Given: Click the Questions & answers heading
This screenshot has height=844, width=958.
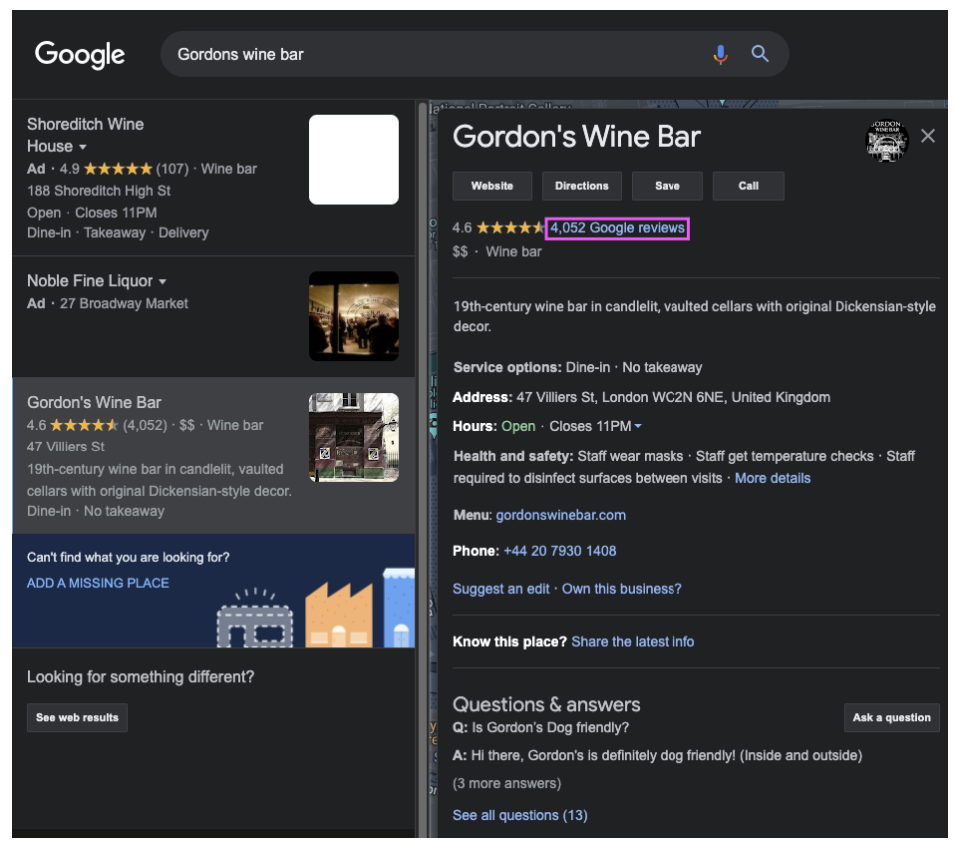Looking at the screenshot, I should point(546,705).
